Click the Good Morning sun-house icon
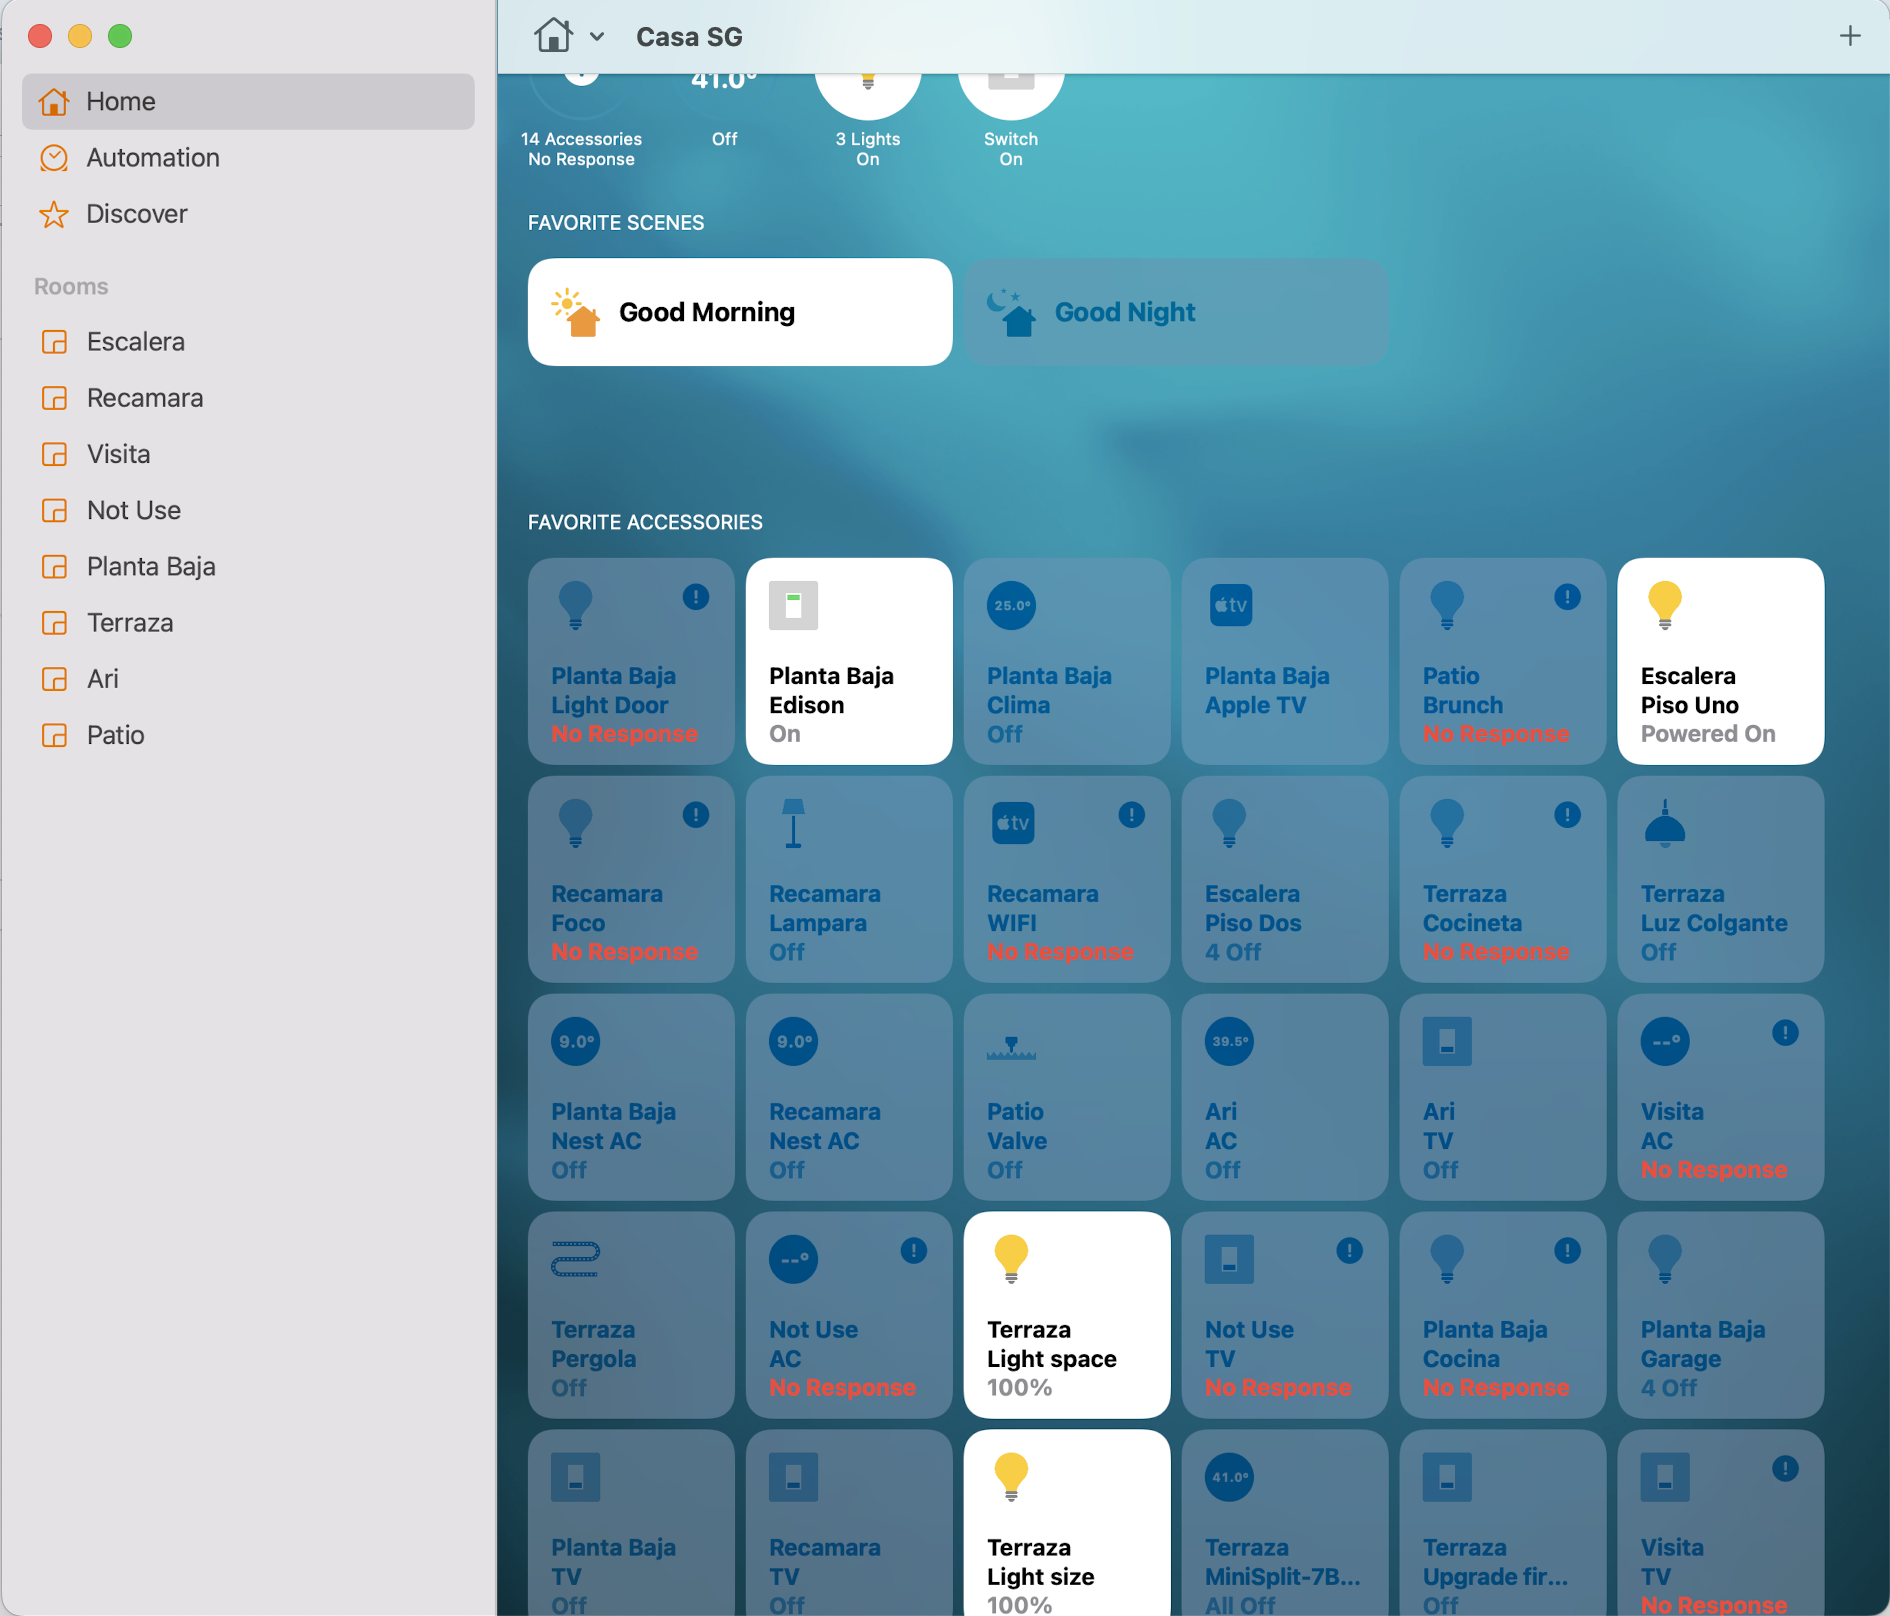 (576, 312)
